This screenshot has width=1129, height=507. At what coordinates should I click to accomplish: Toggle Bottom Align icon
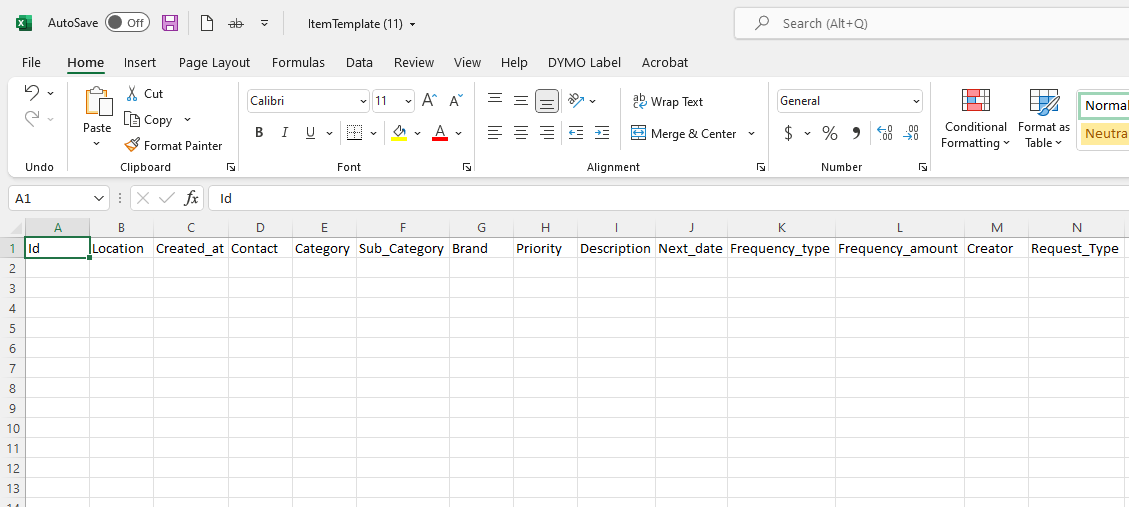547,101
